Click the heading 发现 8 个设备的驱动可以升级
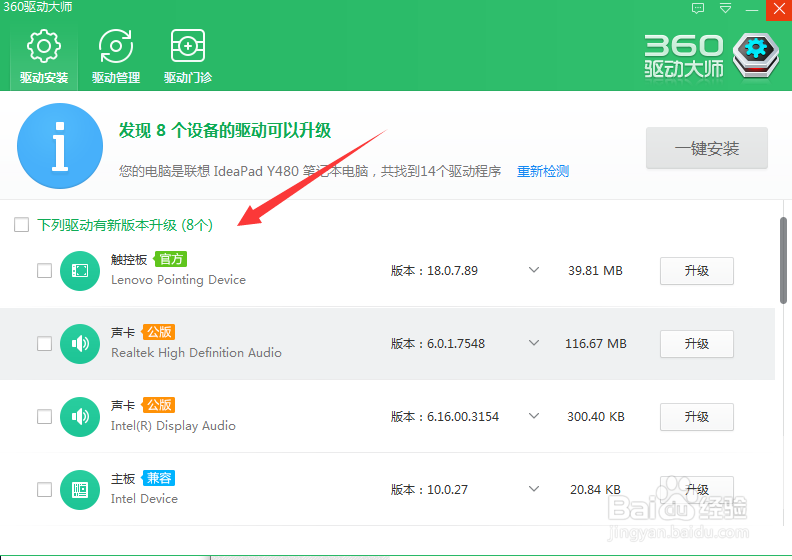The height and width of the screenshot is (560, 792). pyautogui.click(x=225, y=130)
